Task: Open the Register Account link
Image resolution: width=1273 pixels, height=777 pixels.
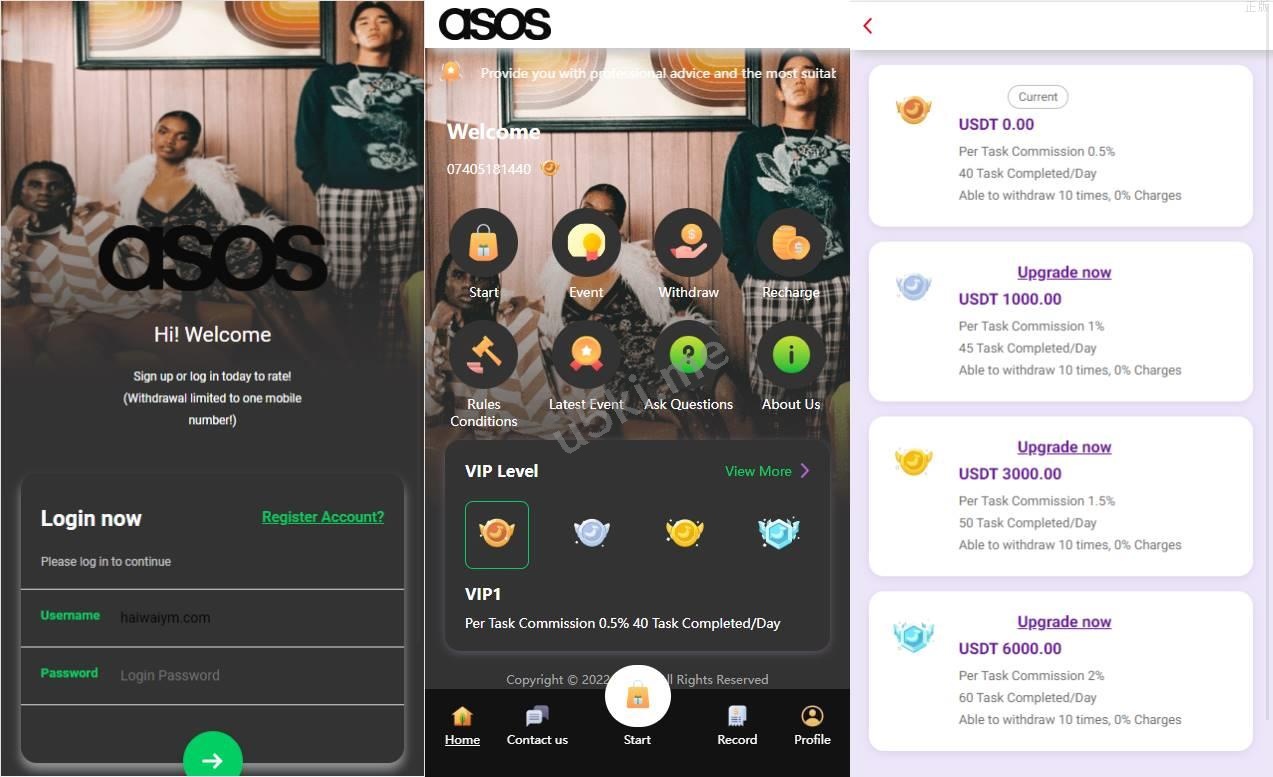Action: coord(323,517)
